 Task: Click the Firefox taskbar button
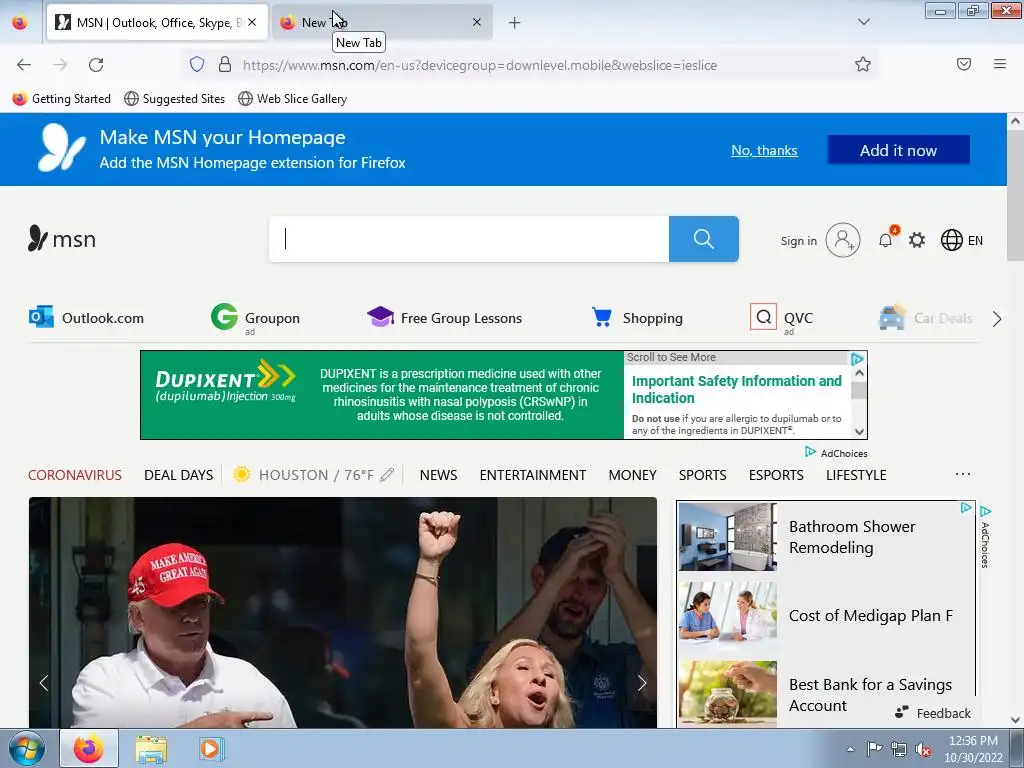(x=89, y=748)
